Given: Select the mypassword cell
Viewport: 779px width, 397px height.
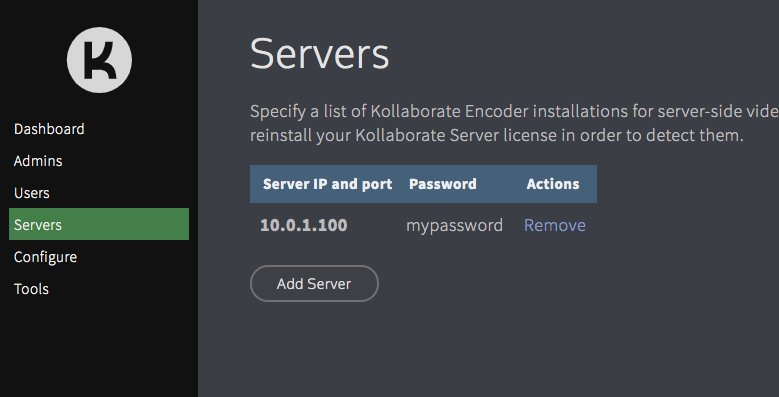Looking at the screenshot, I should pyautogui.click(x=454, y=226).
